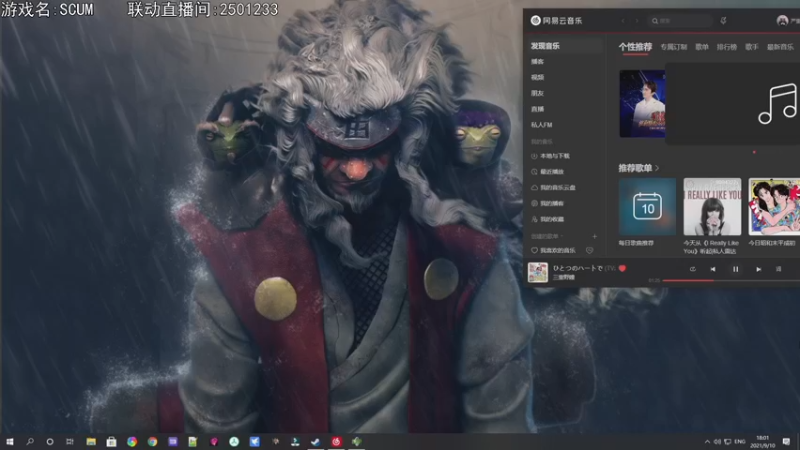Click the banner carousel red dot indicator
The image size is (800, 450).
(x=754, y=152)
